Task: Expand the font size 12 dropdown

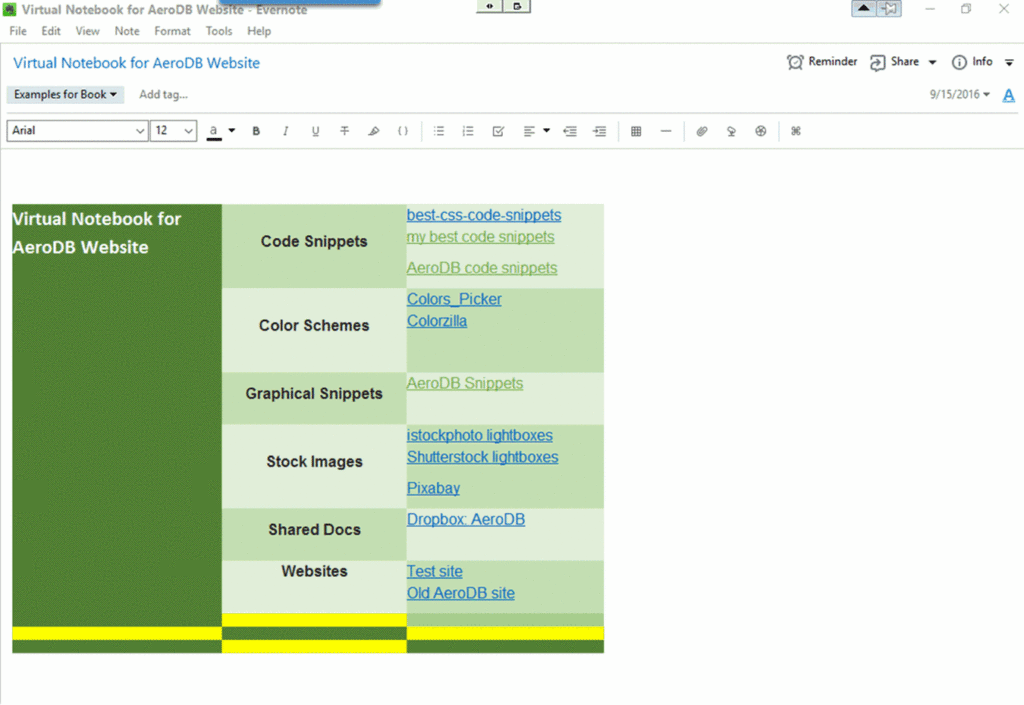Action: (187, 131)
